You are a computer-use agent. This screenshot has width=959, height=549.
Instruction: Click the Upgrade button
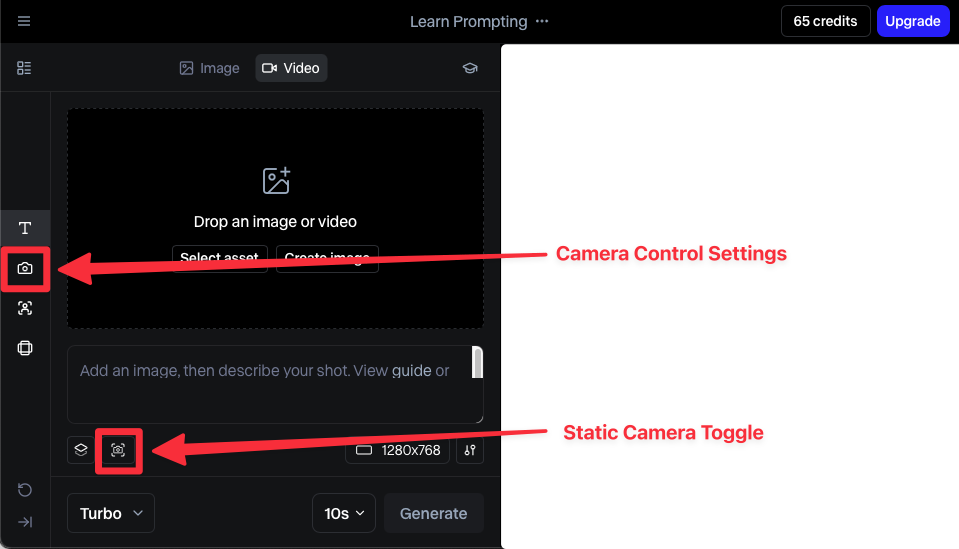(x=912, y=21)
